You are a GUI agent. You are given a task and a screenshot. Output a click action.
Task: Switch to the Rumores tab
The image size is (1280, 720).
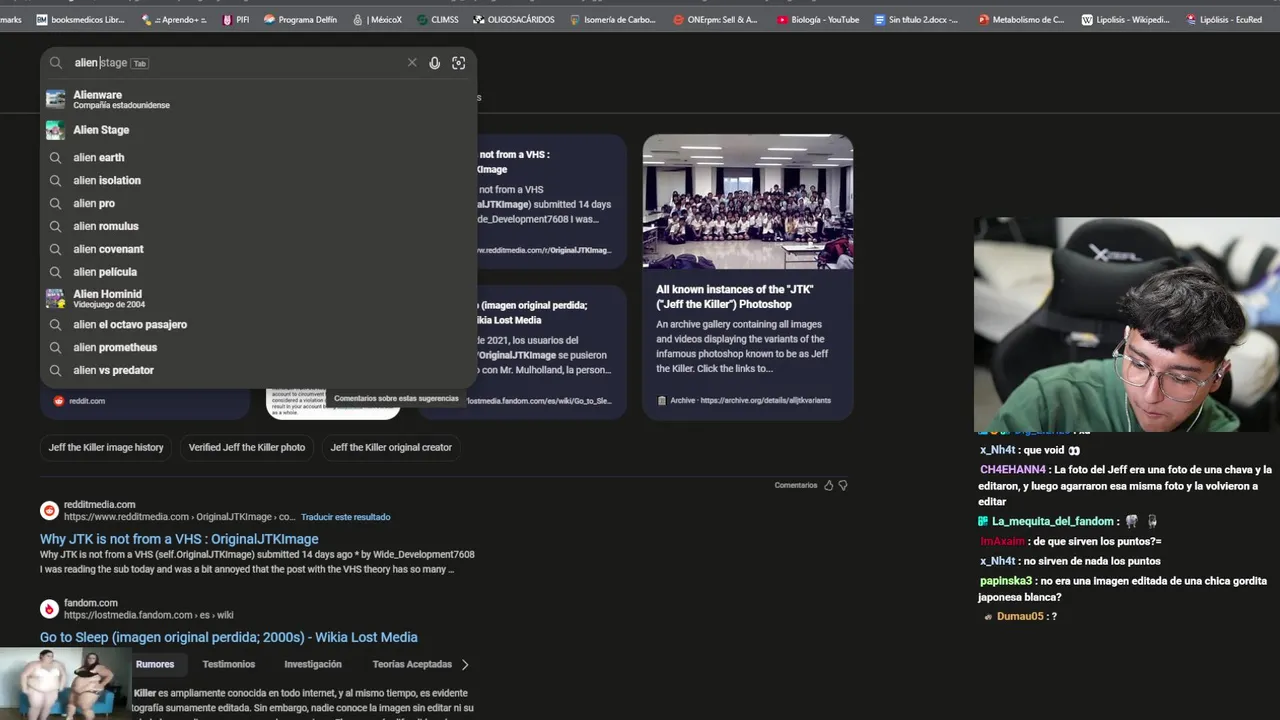click(x=155, y=664)
